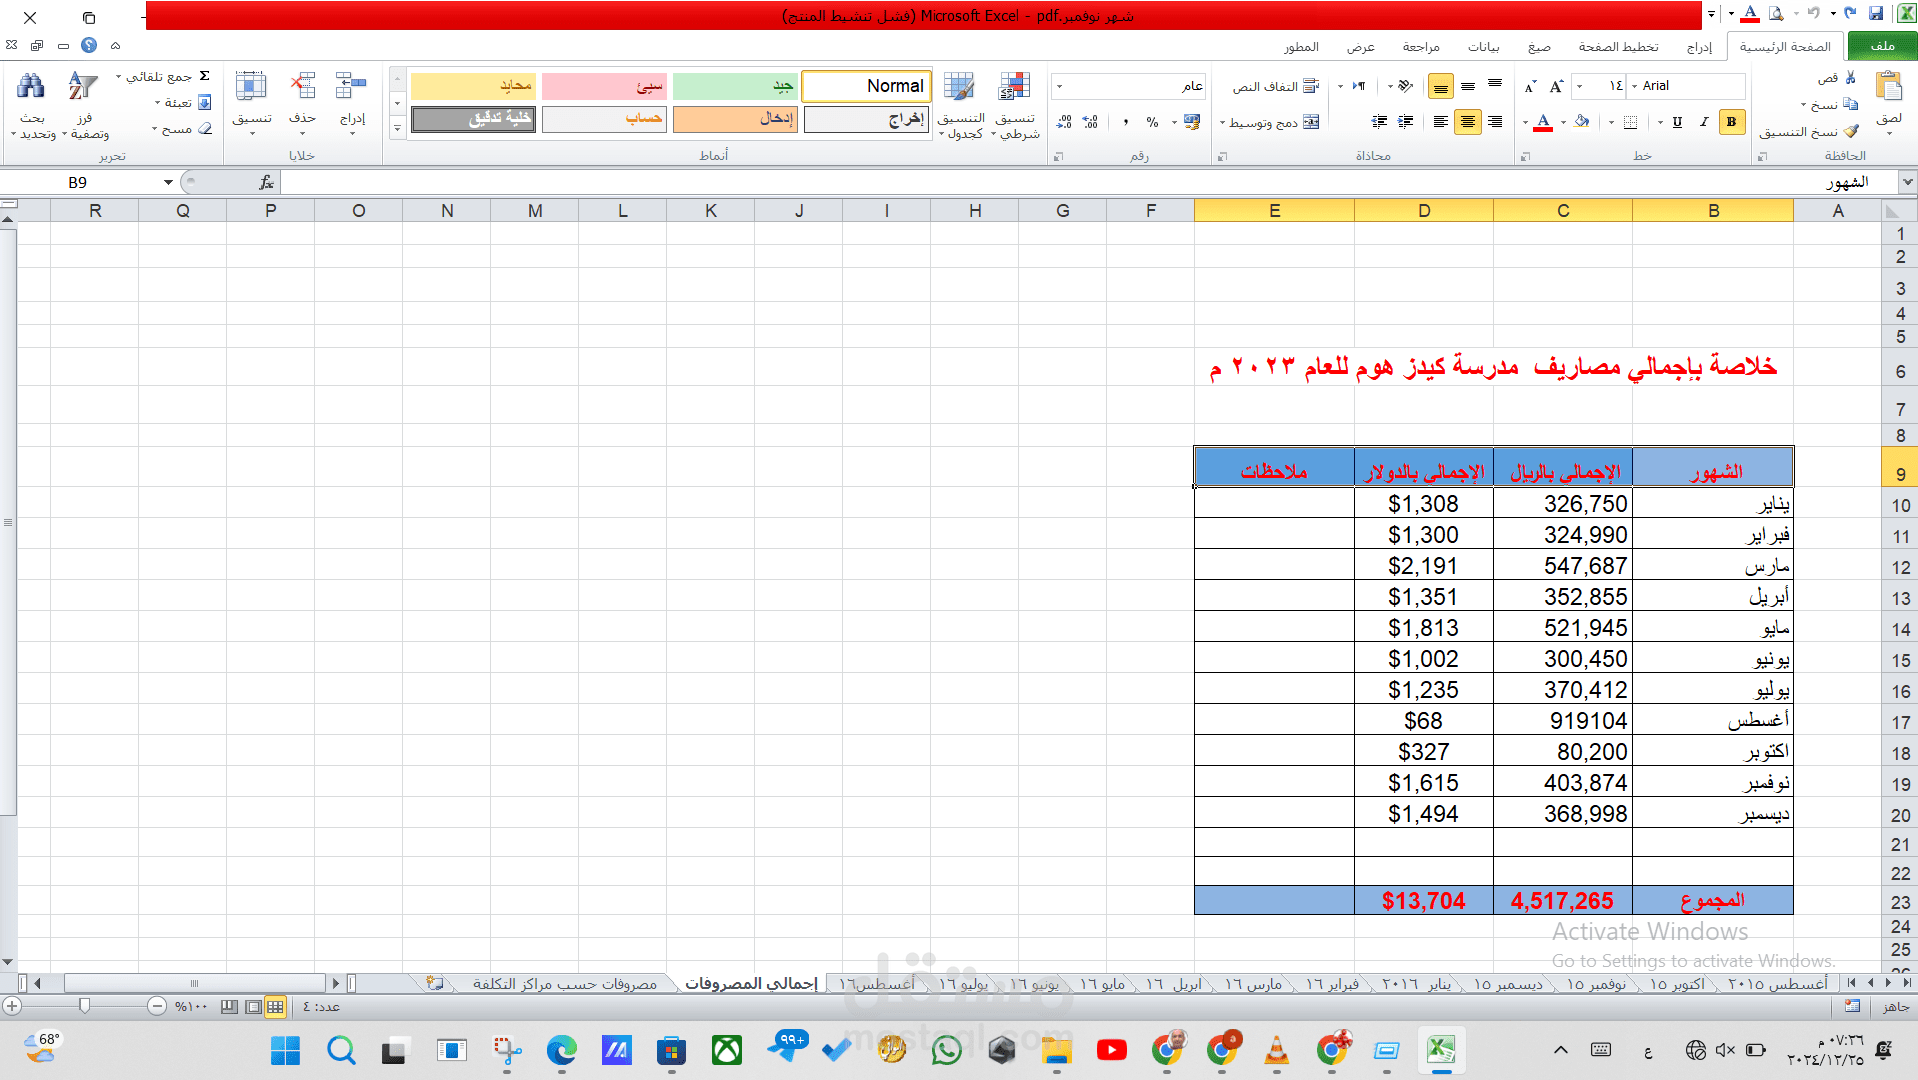
Task: Click Find & Select (بحث وتحديد) binoculars
Action: pos(31,86)
